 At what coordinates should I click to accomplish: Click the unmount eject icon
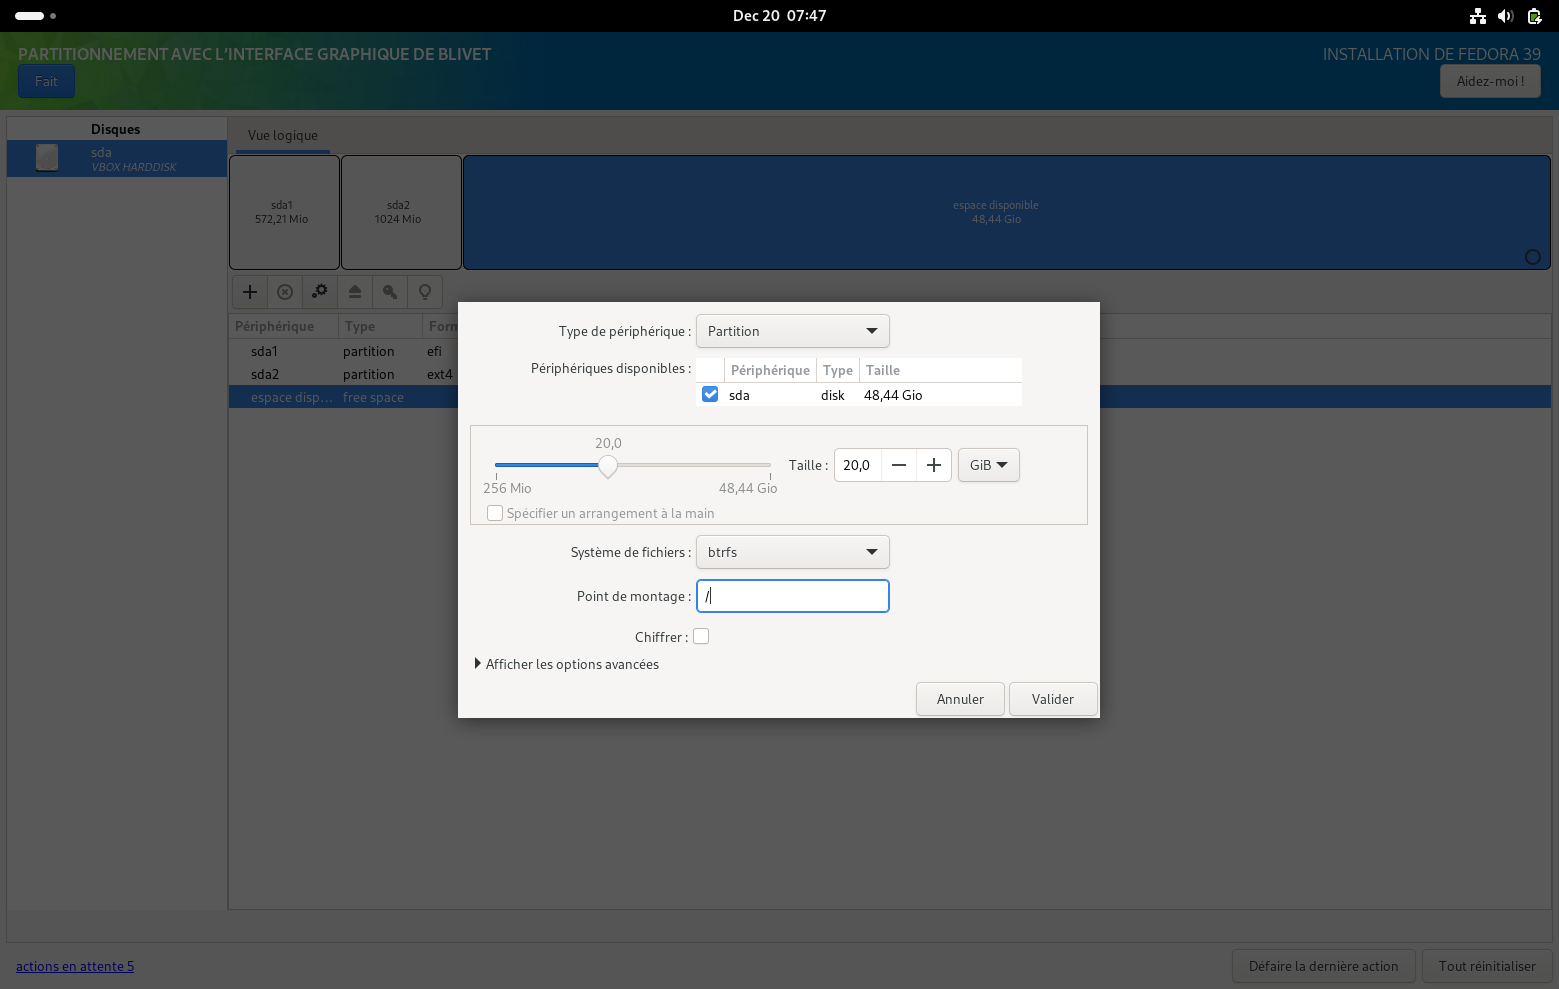click(x=355, y=292)
